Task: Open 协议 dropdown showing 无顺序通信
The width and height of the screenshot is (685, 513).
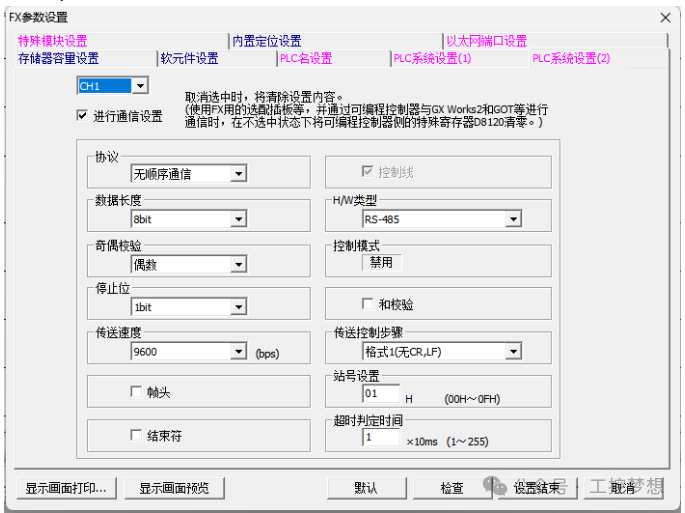Action: (239, 173)
